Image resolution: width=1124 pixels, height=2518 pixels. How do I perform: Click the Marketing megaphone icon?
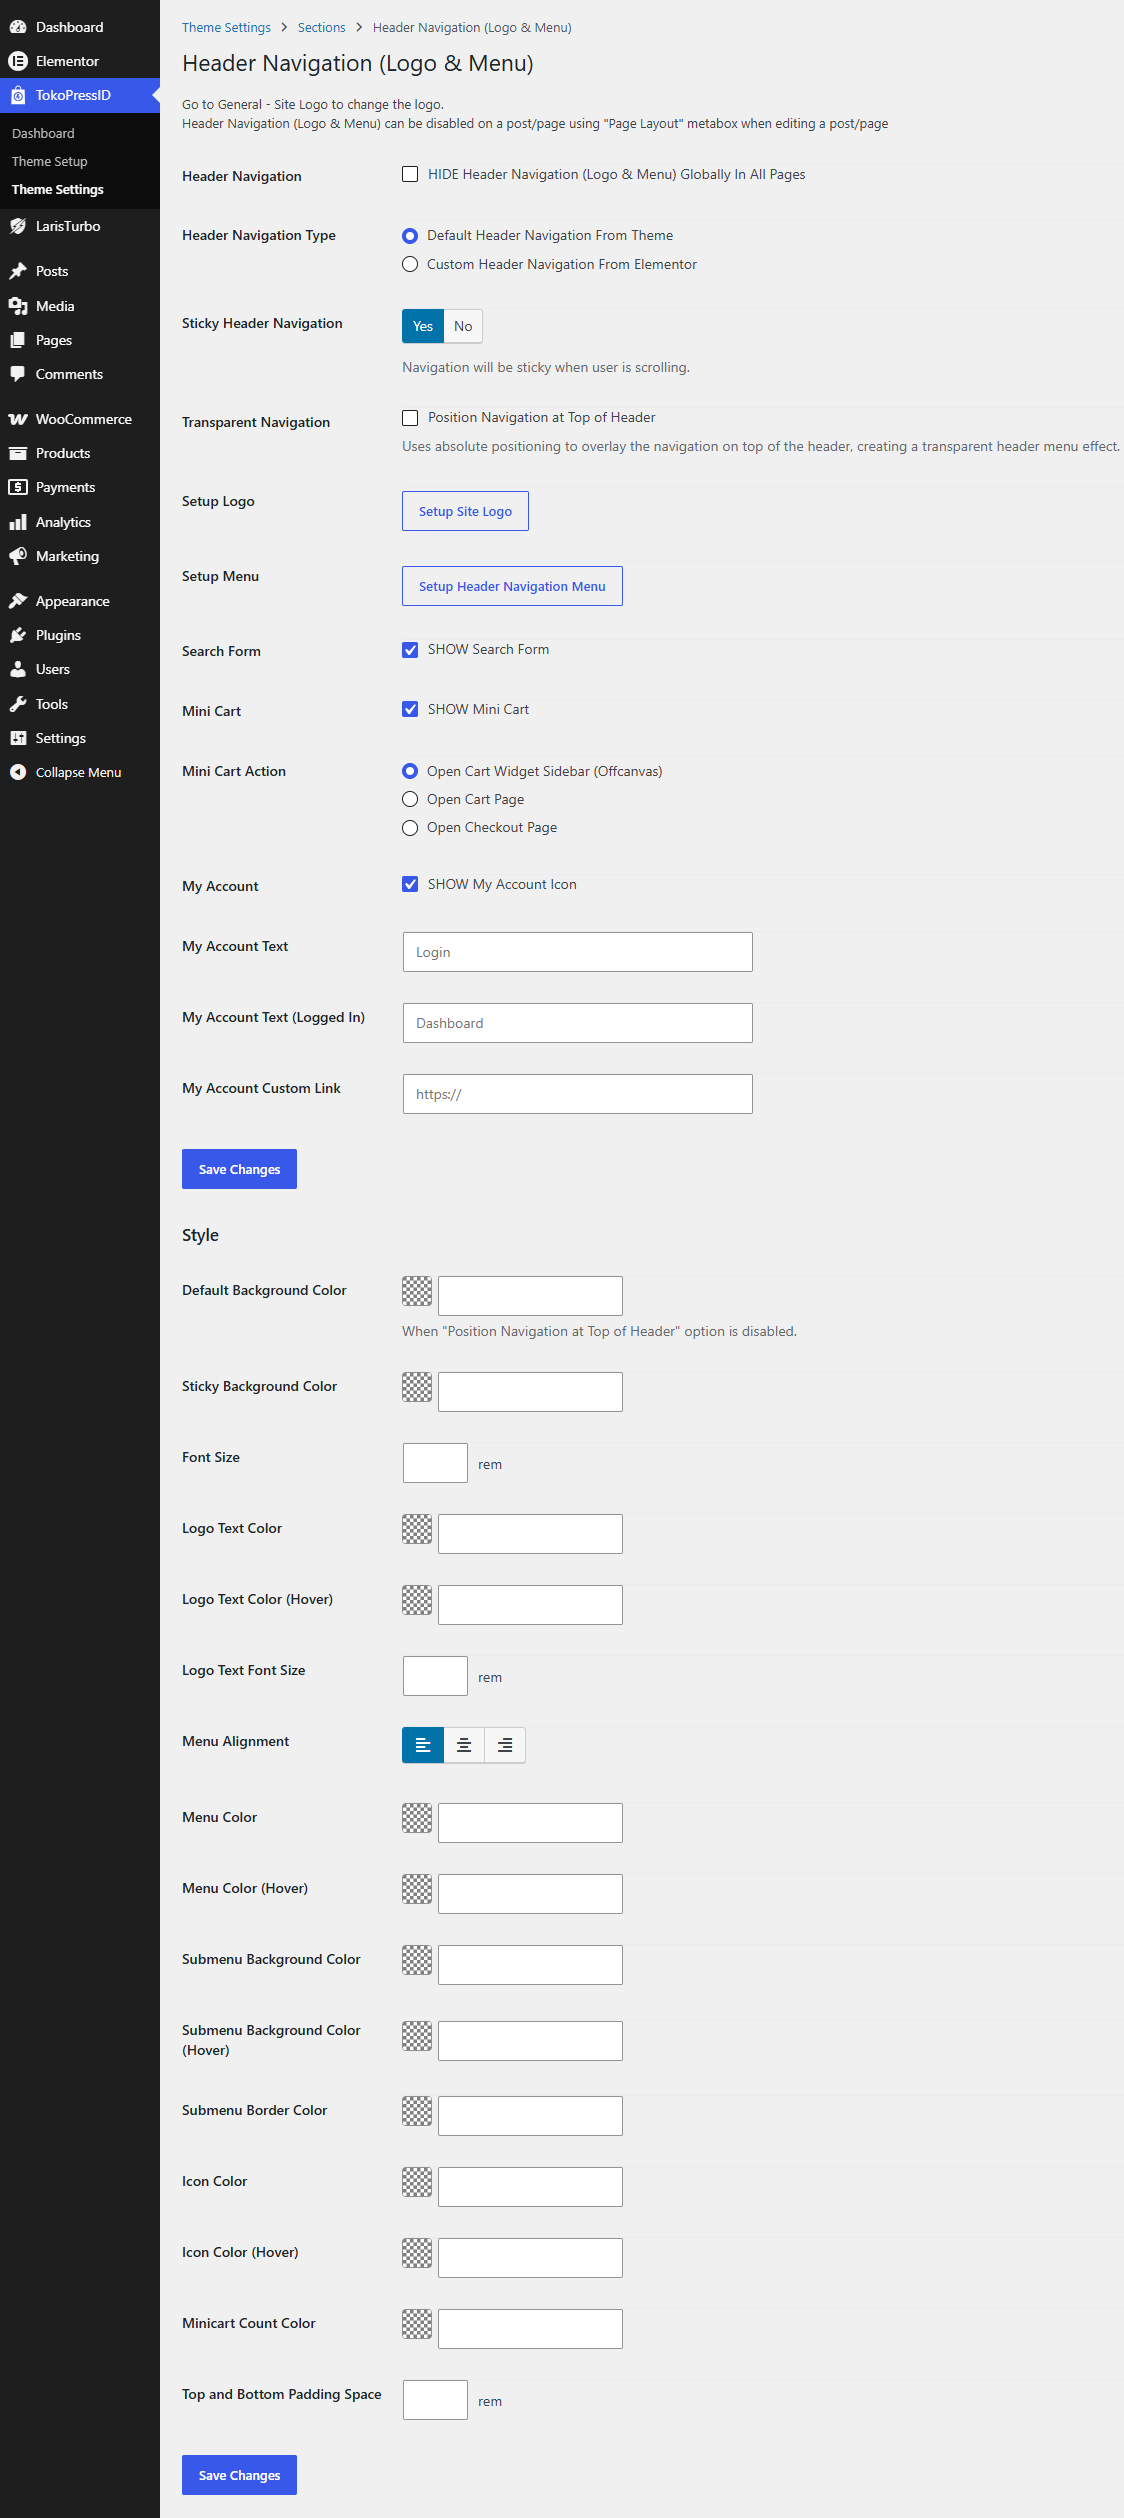point(18,556)
